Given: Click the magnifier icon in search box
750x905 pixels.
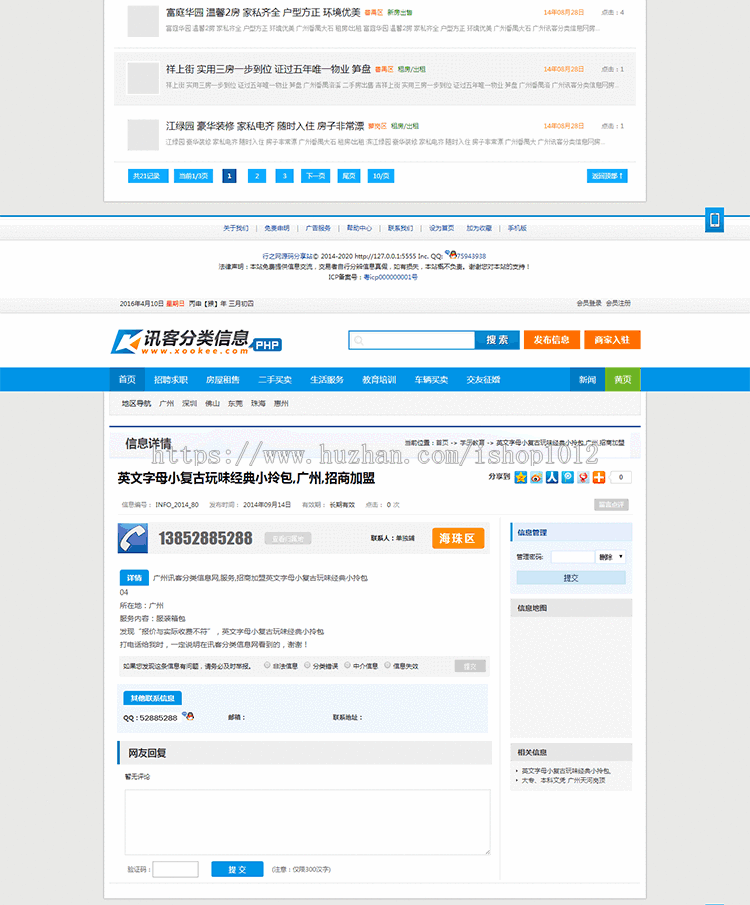Looking at the screenshot, I should (359, 340).
